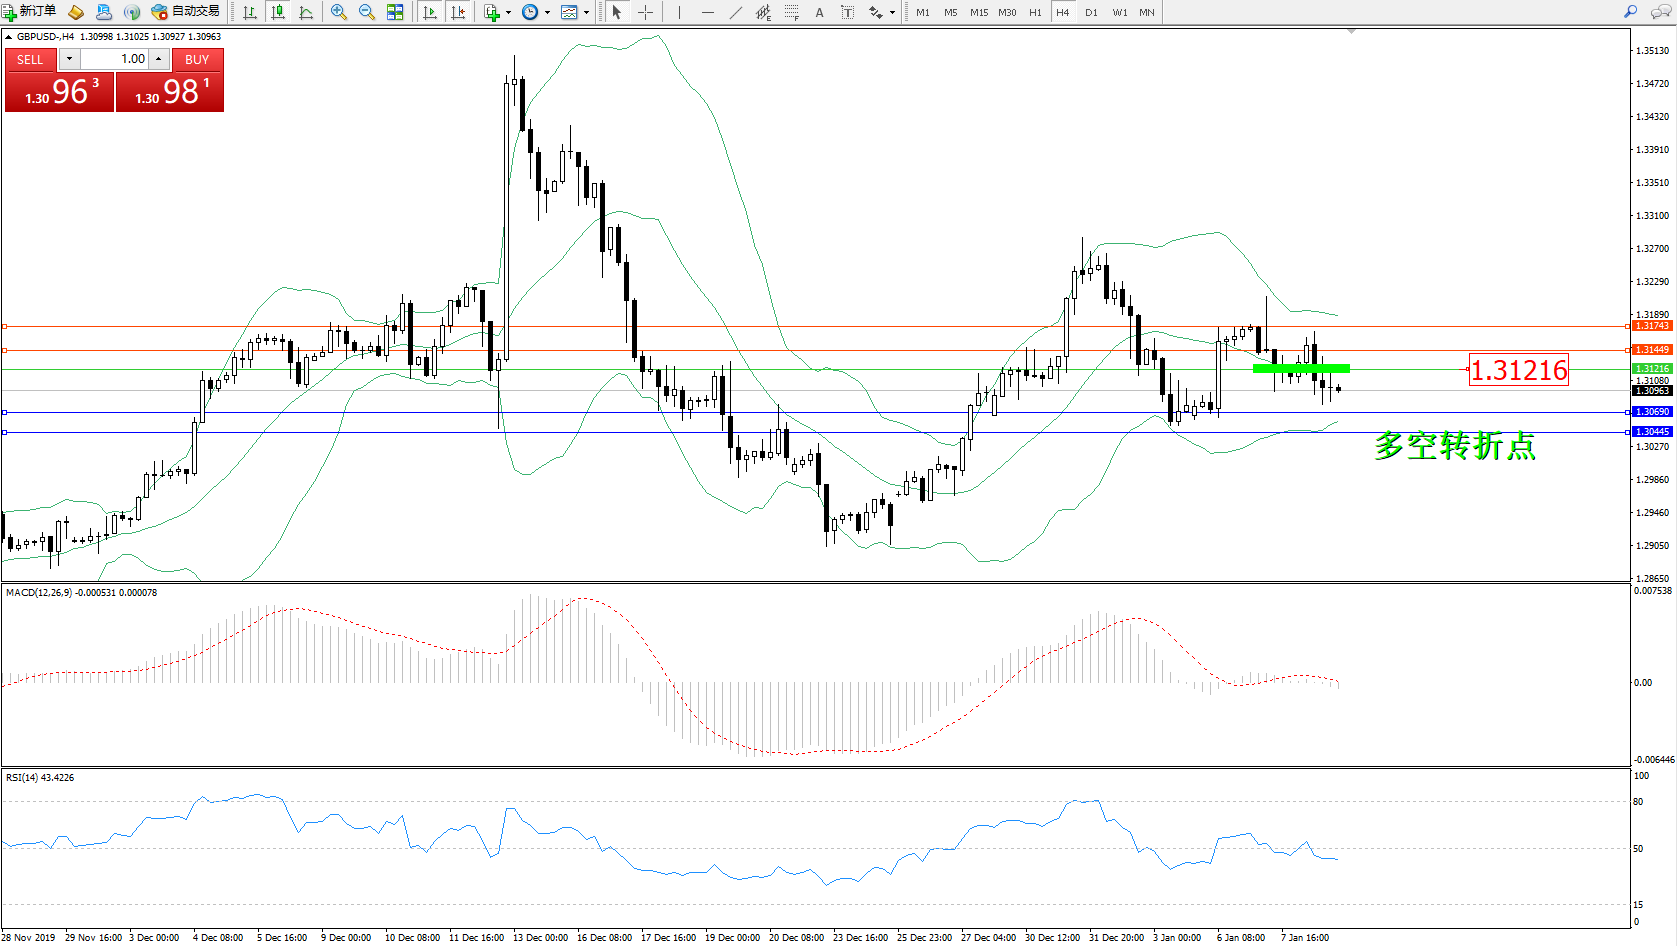
Task: Toggle candlestick chart mode
Action: pyautogui.click(x=278, y=12)
